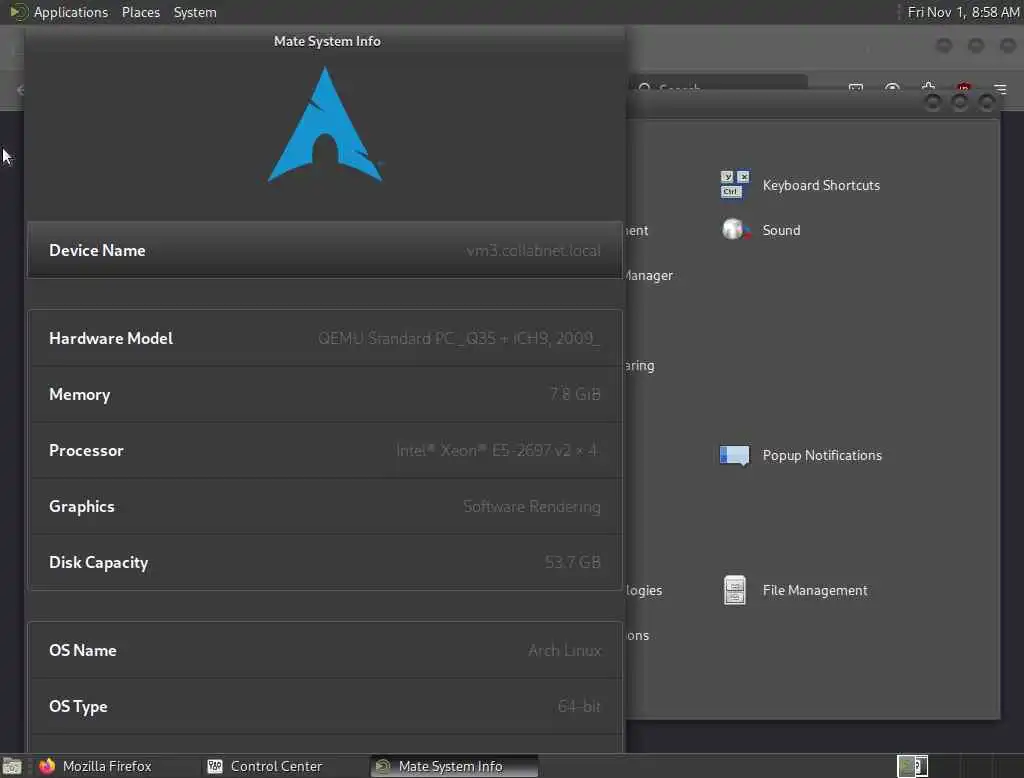Click the vm3.collabnet.local device name value
1024x778 pixels.
[534, 250]
